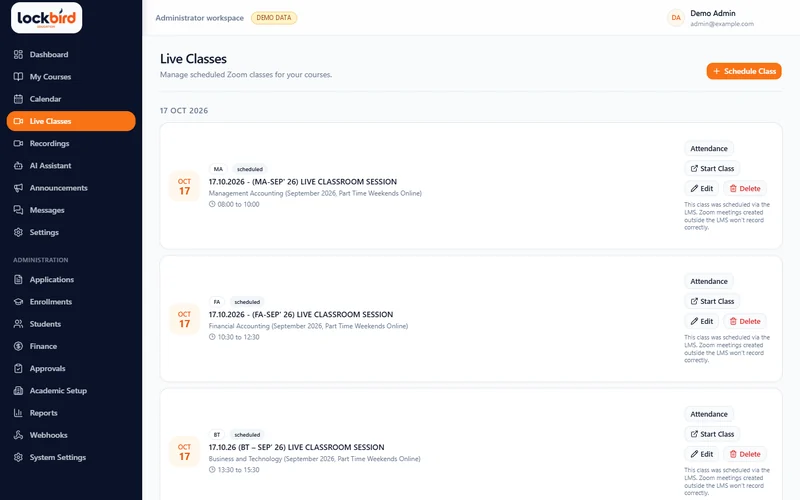Open Attendance for the FA-SEP' 26 session
The width and height of the screenshot is (800, 500).
pyautogui.click(x=709, y=281)
